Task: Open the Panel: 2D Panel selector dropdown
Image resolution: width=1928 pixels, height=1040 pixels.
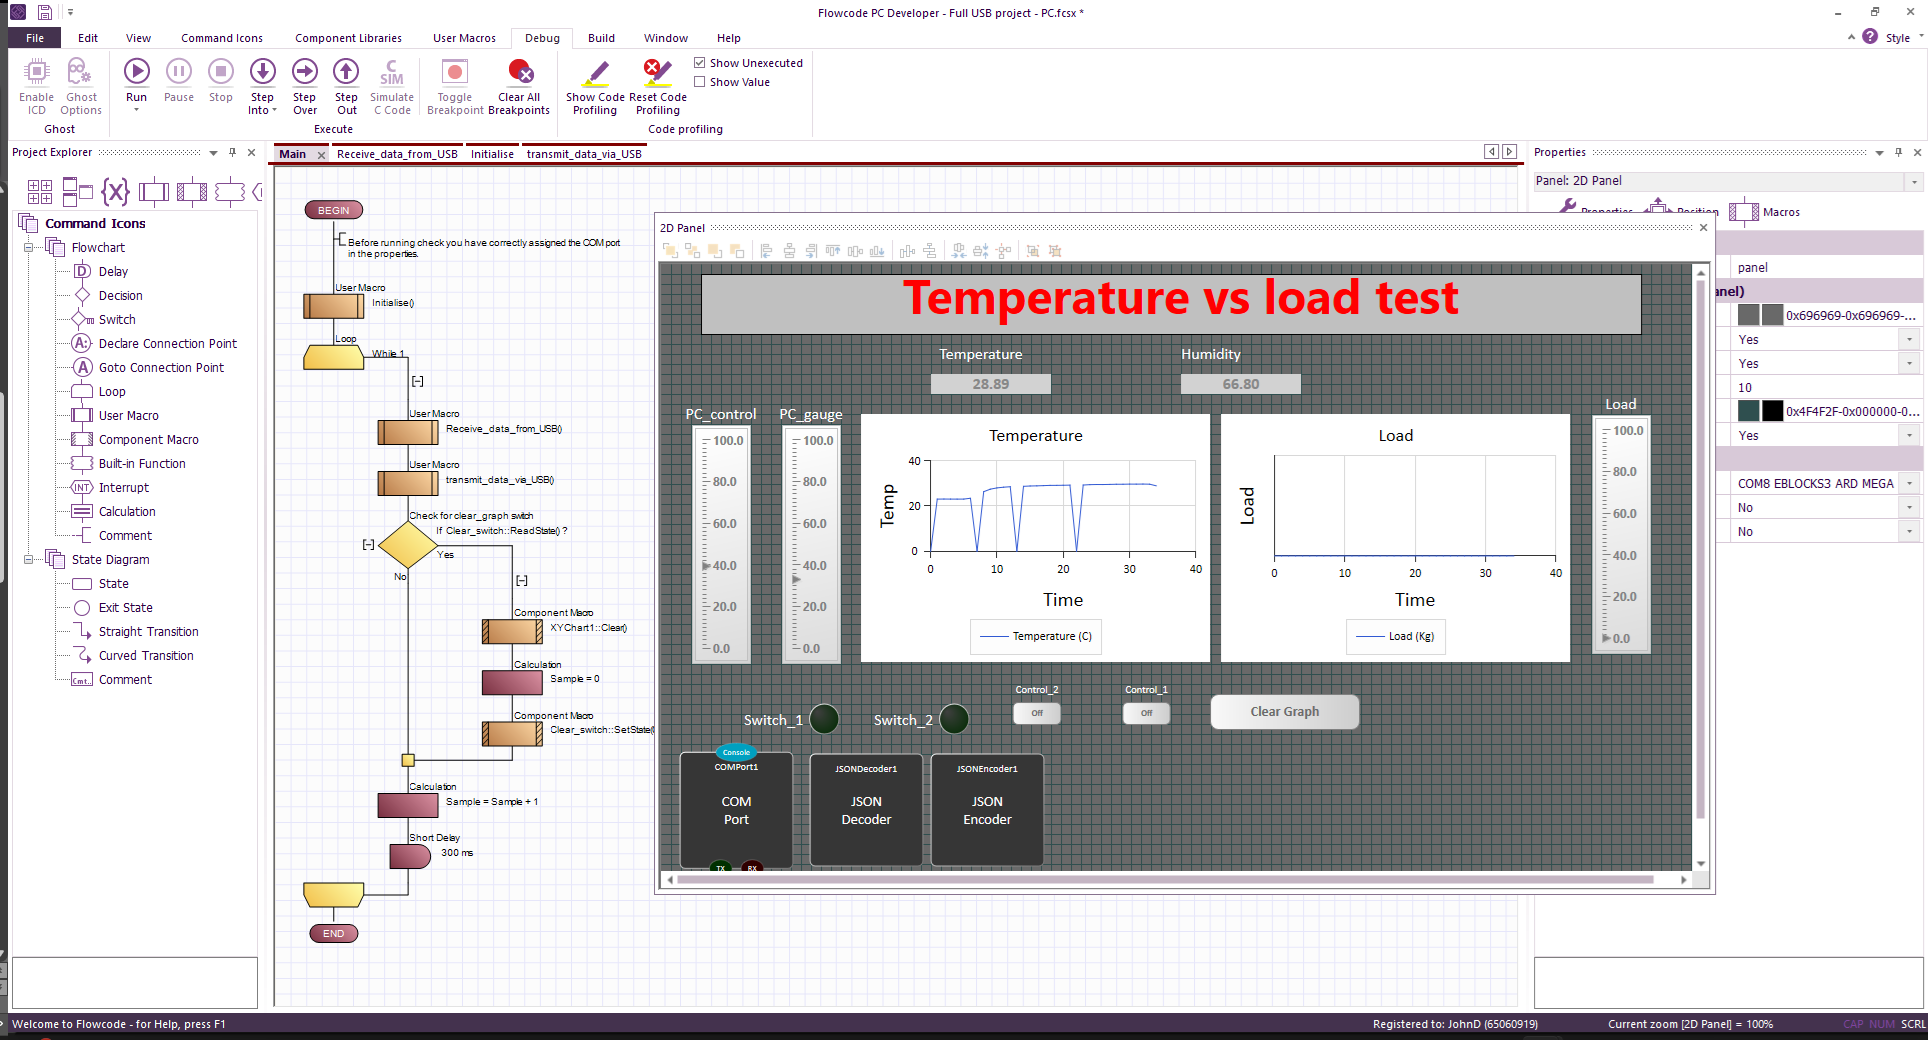Action: tap(1914, 181)
